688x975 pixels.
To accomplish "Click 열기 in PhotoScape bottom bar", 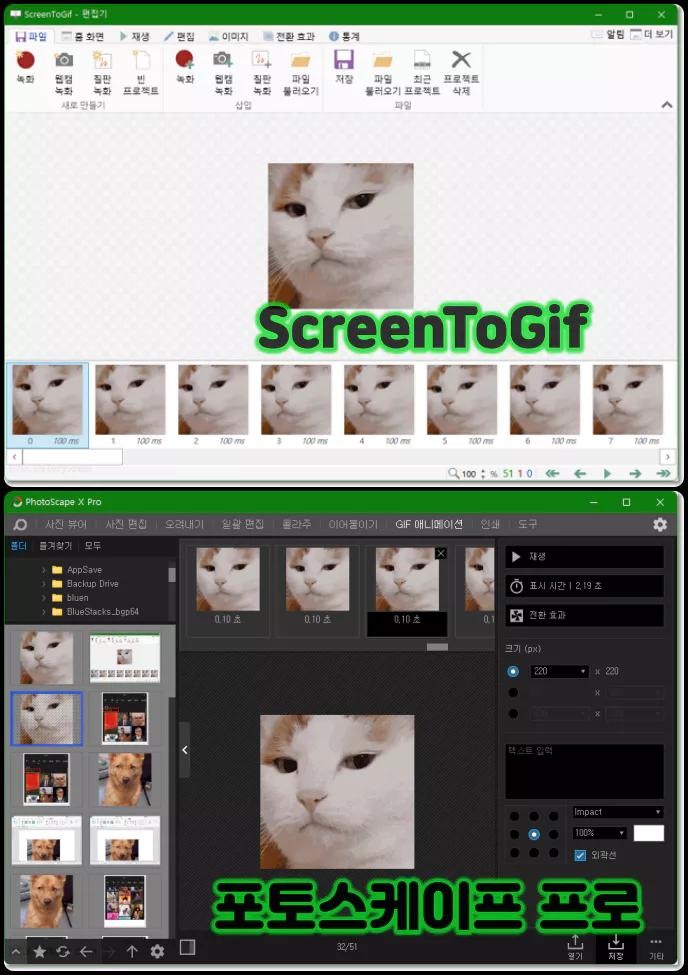I will click(x=575, y=948).
